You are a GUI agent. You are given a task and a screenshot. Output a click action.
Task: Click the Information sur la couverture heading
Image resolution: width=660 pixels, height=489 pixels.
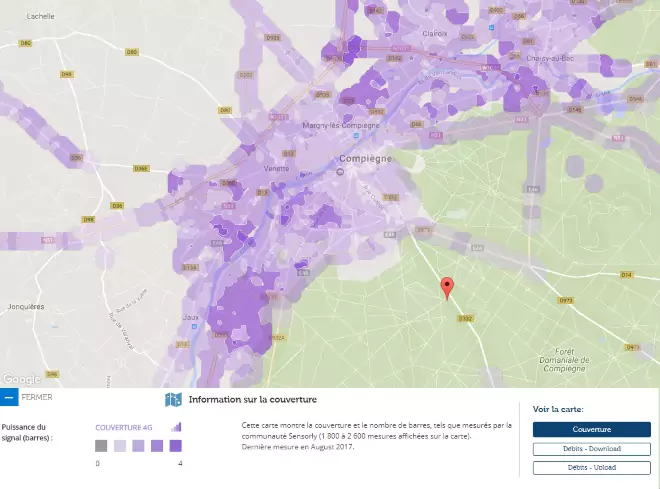(x=252, y=400)
